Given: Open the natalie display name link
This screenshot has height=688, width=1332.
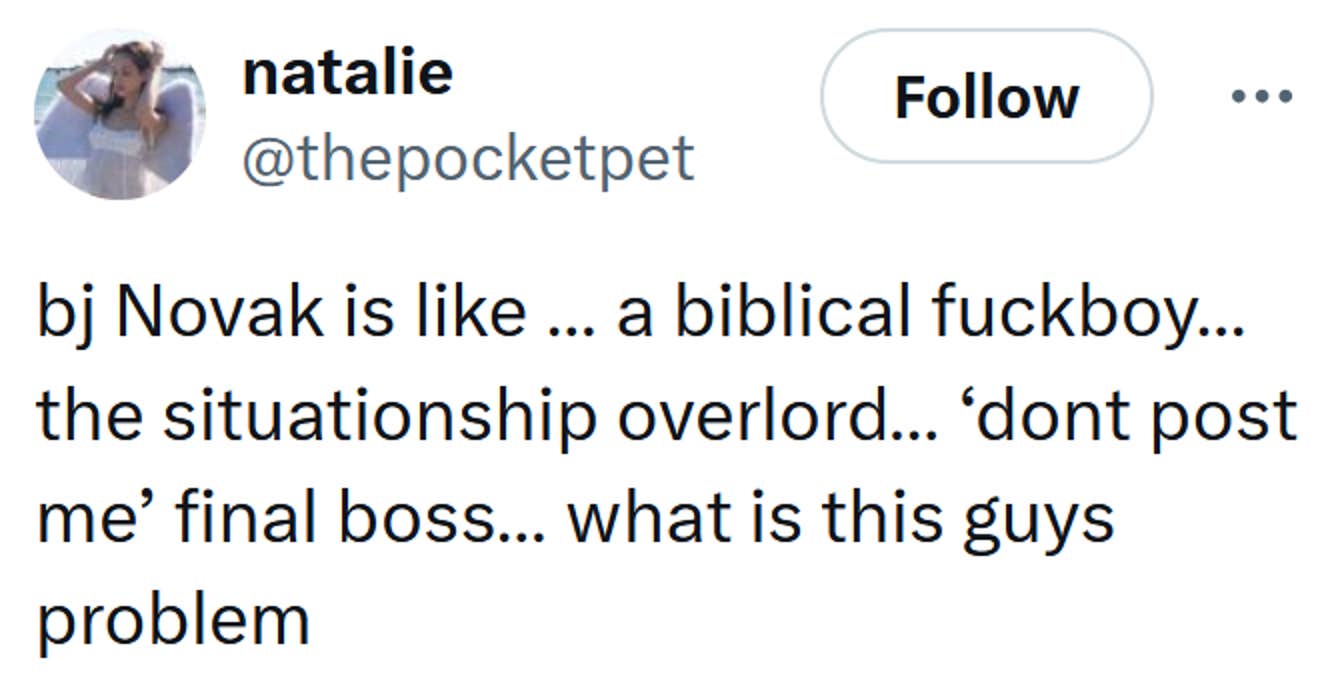Looking at the screenshot, I should click(347, 72).
